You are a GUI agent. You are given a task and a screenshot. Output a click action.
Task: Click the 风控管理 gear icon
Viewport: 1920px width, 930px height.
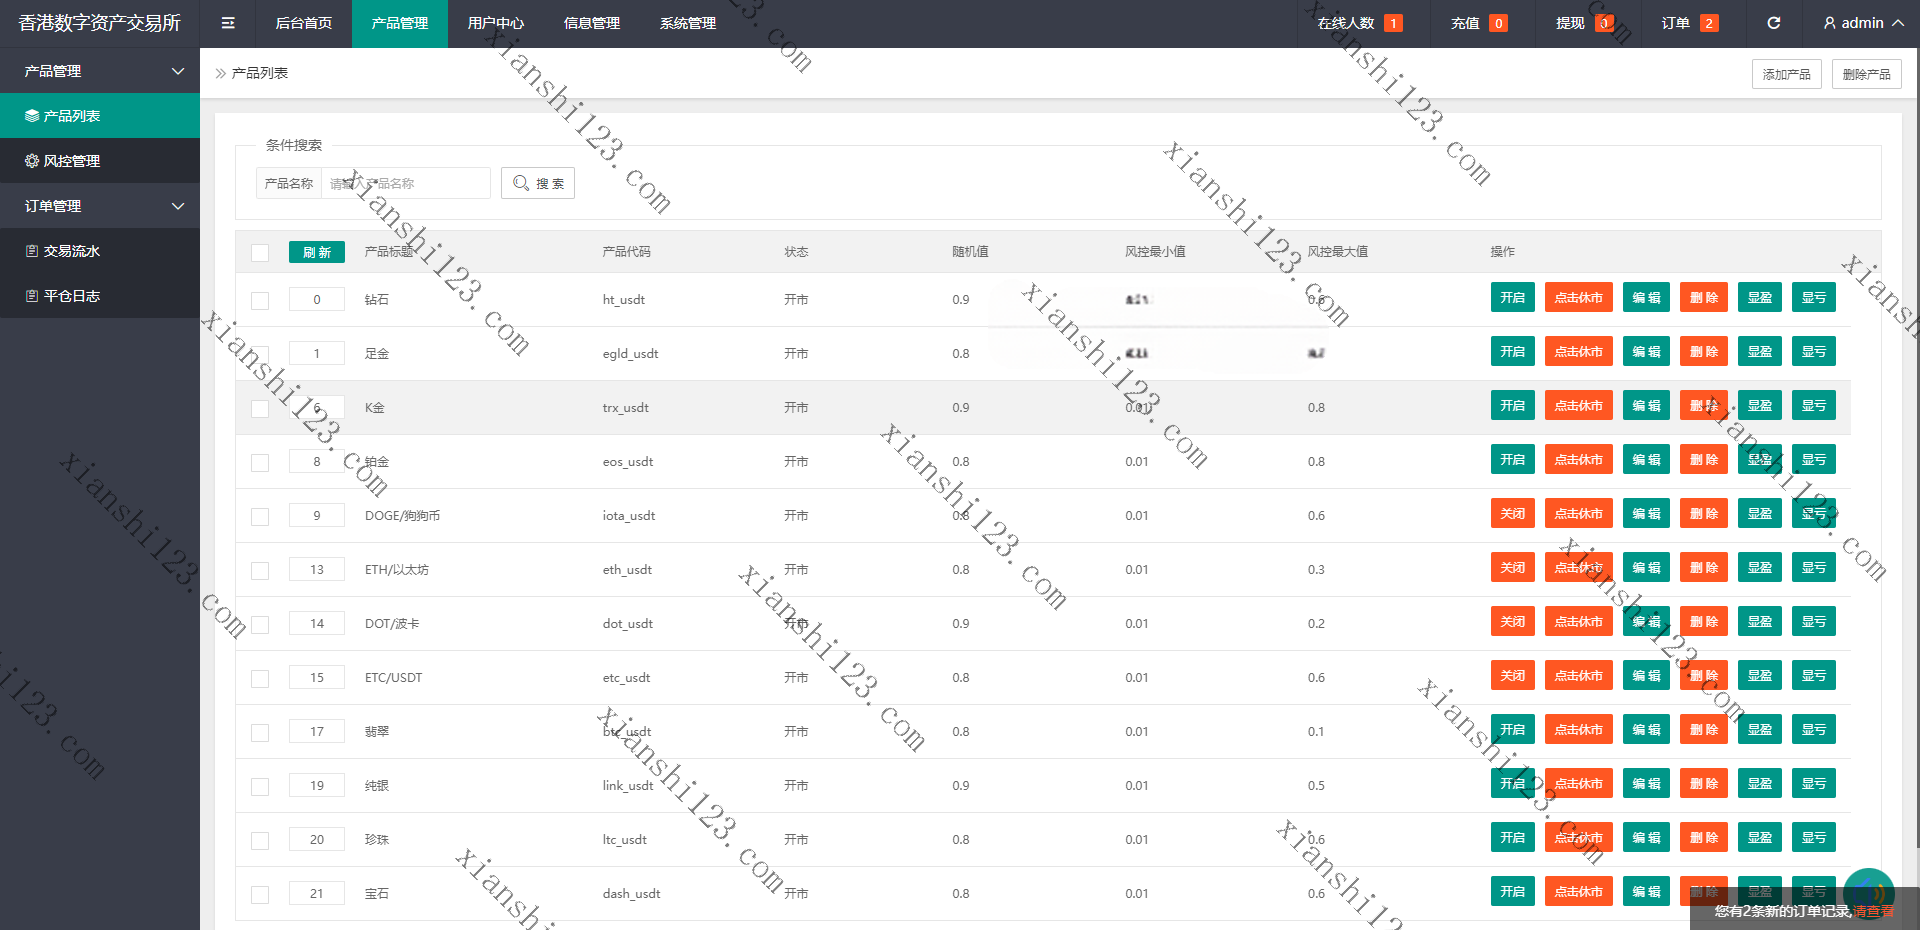tap(32, 161)
